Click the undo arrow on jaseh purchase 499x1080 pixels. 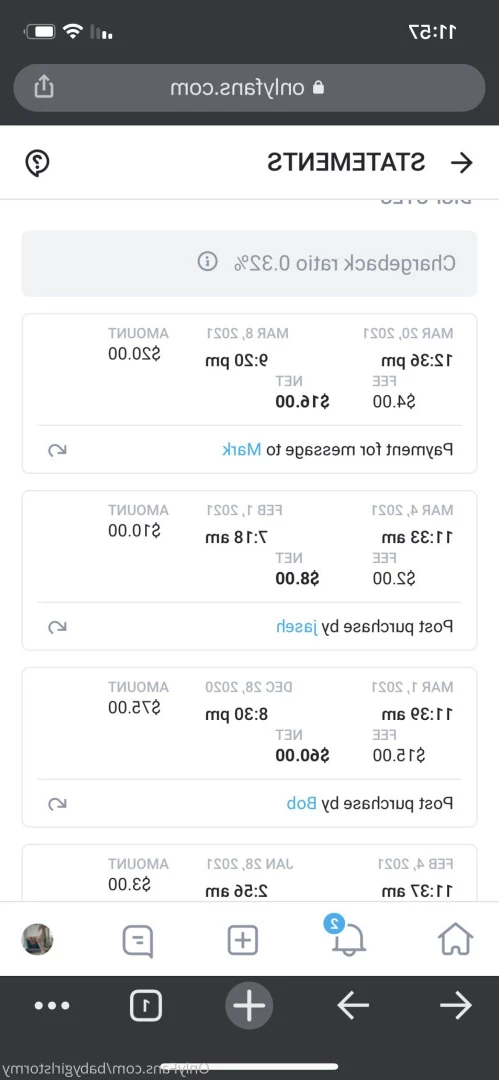tap(57, 627)
